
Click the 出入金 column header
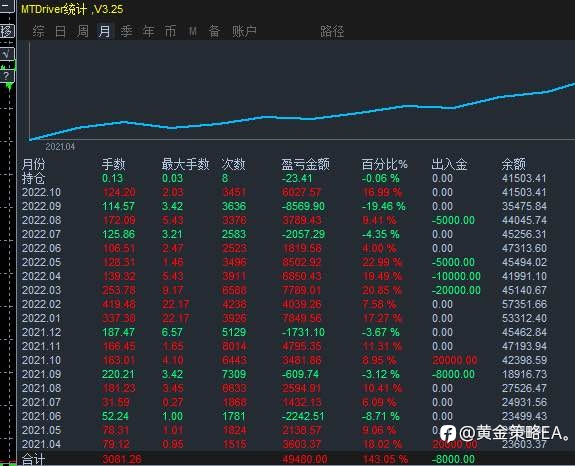(449, 164)
